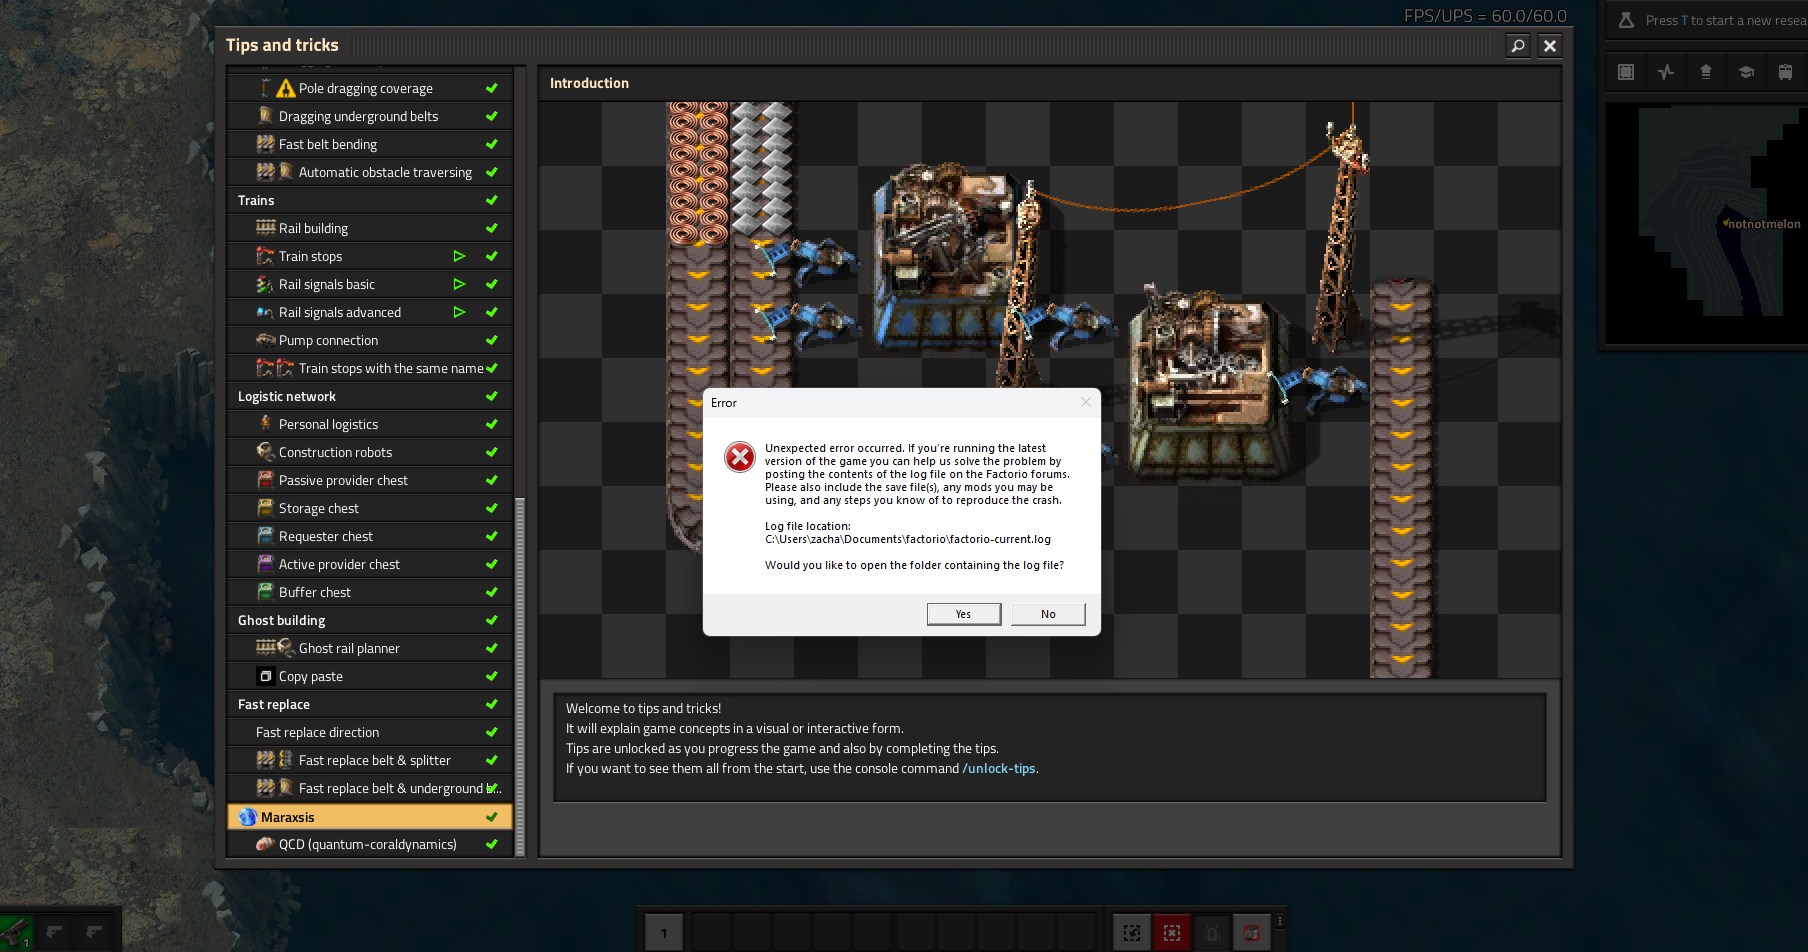Click the red Passive provider chest icon
The width and height of the screenshot is (1808, 952).
click(x=265, y=480)
